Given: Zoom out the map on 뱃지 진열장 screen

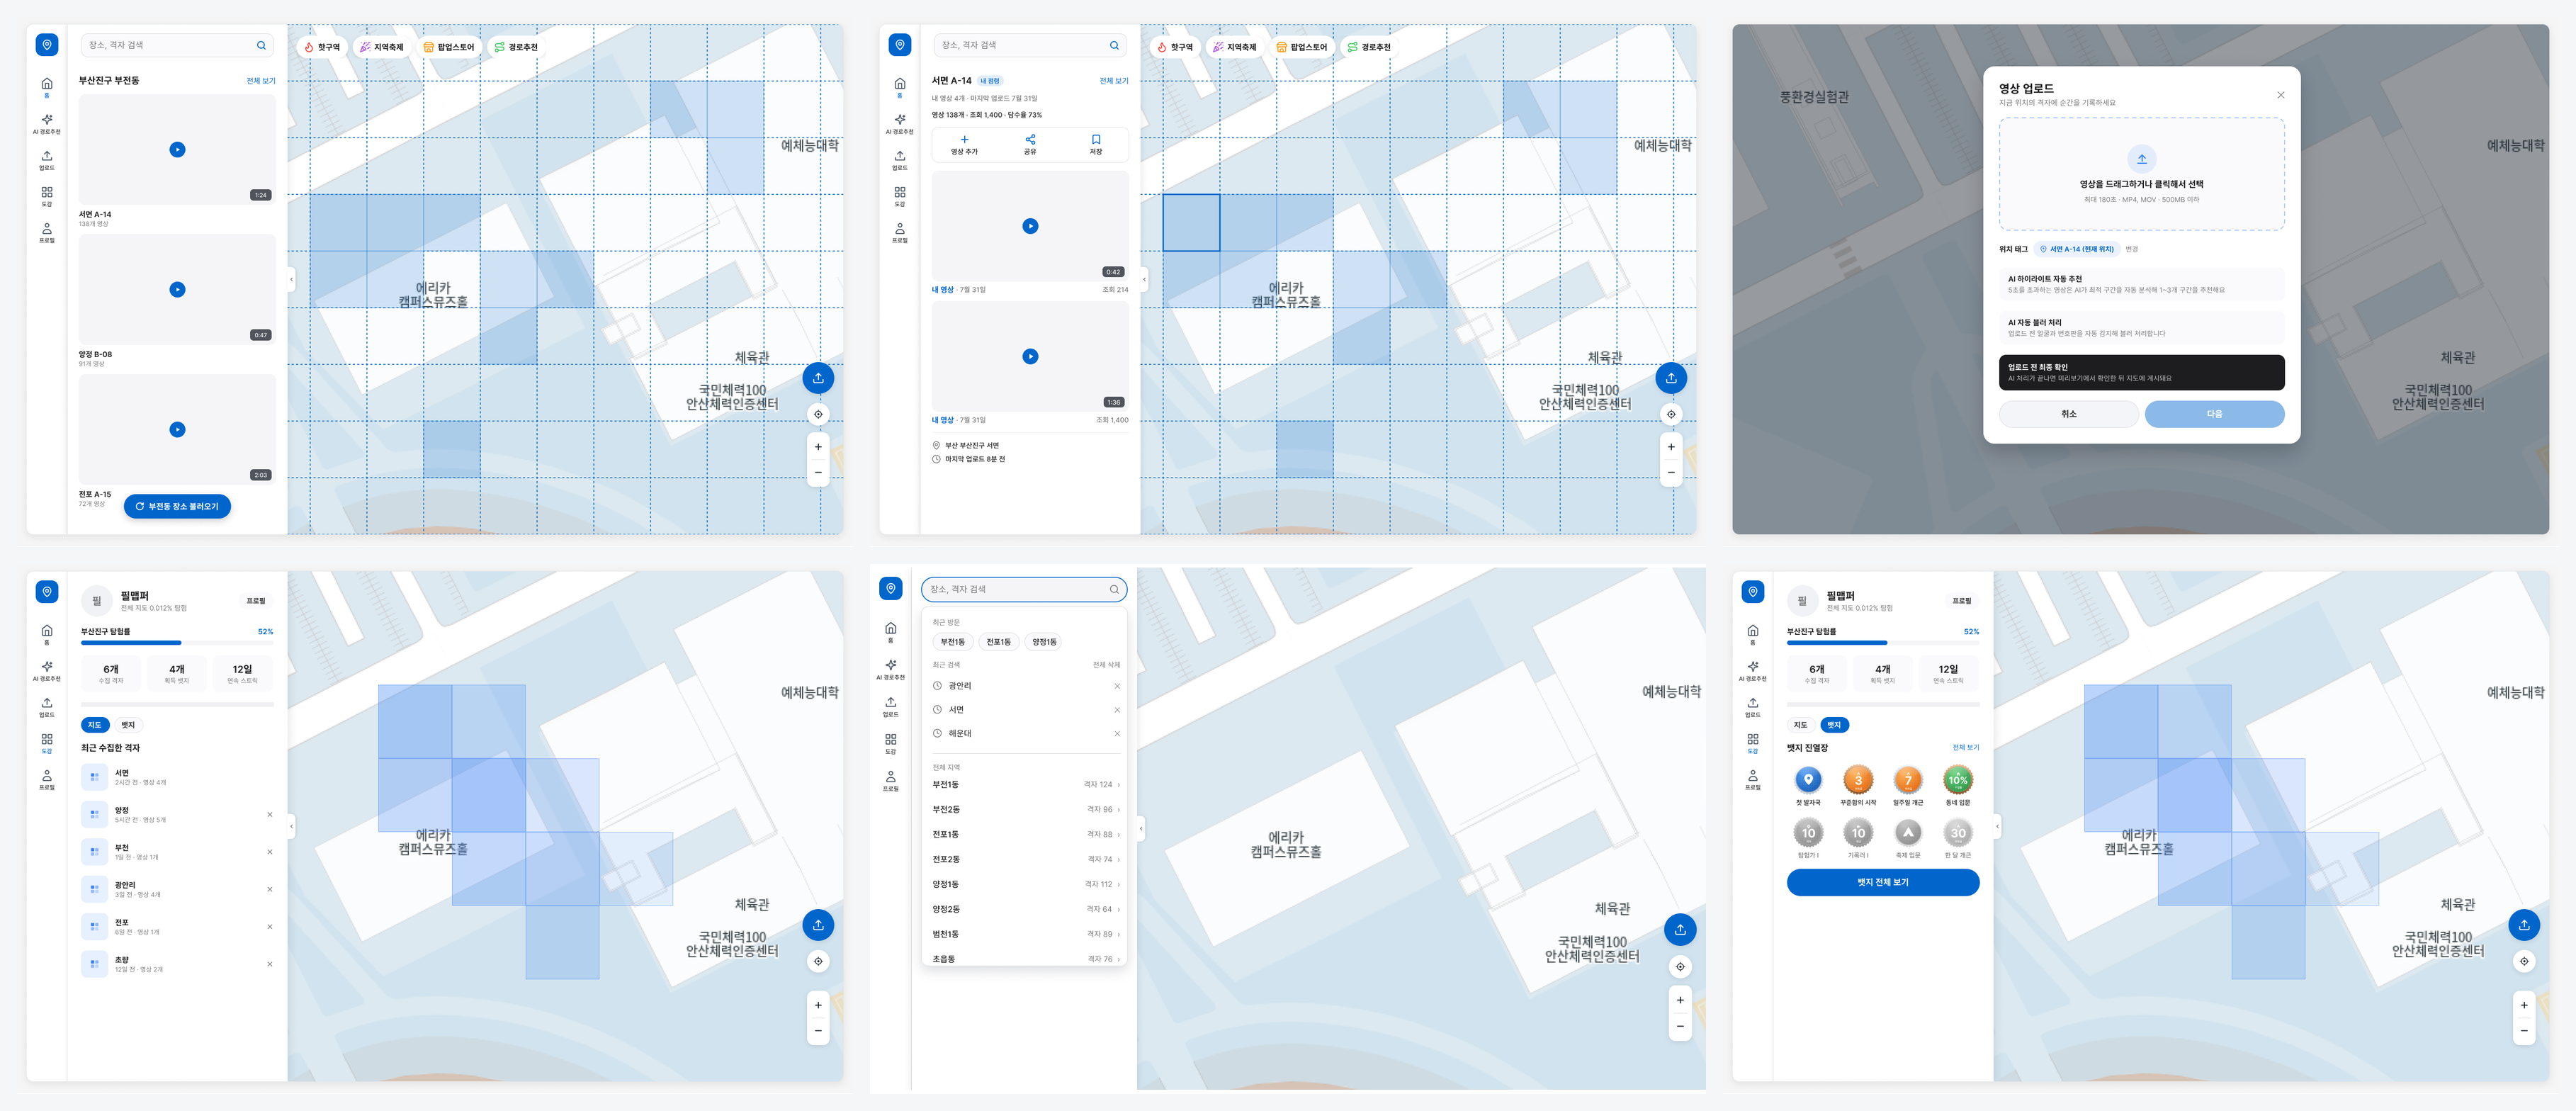Looking at the screenshot, I should (x=2524, y=1031).
